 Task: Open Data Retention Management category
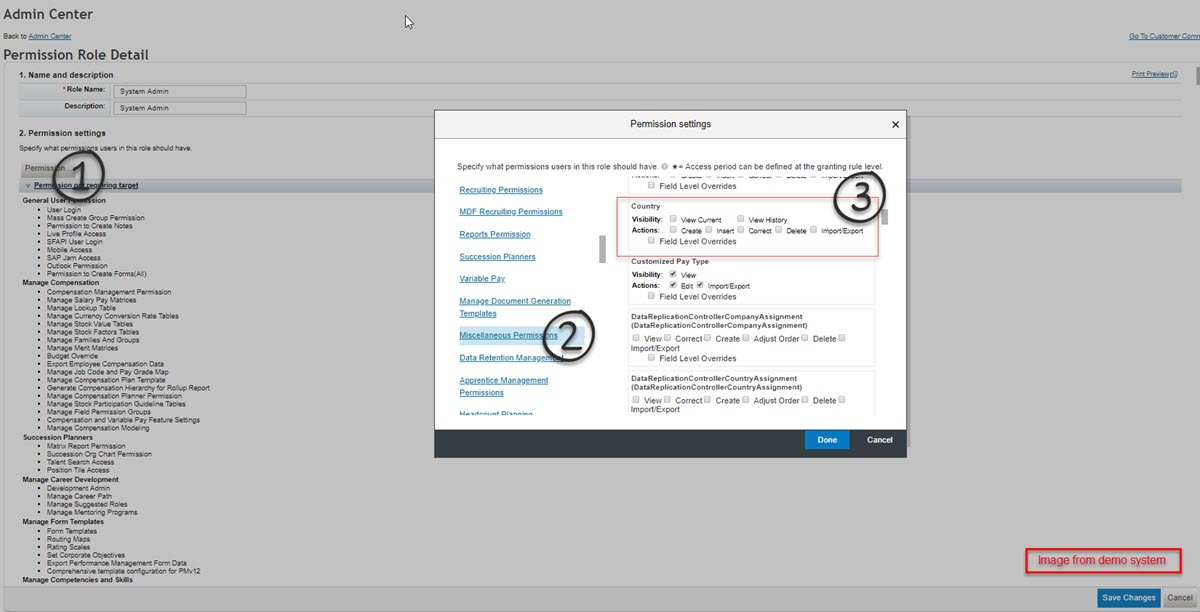511,357
